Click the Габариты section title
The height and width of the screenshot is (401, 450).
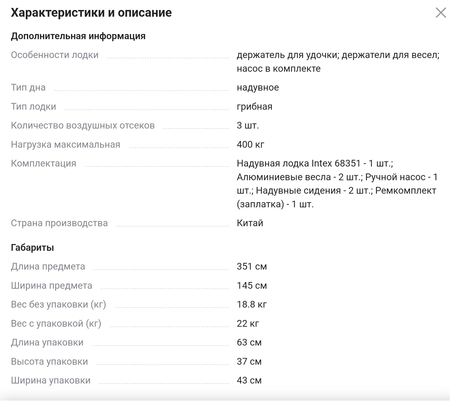tap(32, 248)
